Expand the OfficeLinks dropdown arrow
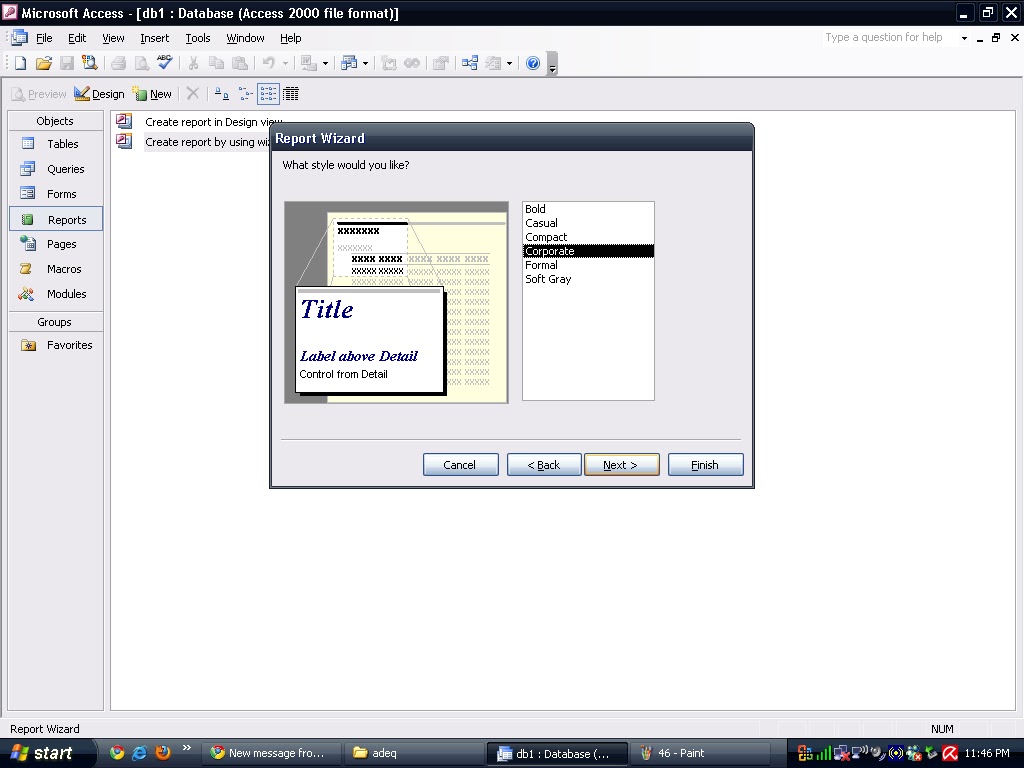 [325, 63]
